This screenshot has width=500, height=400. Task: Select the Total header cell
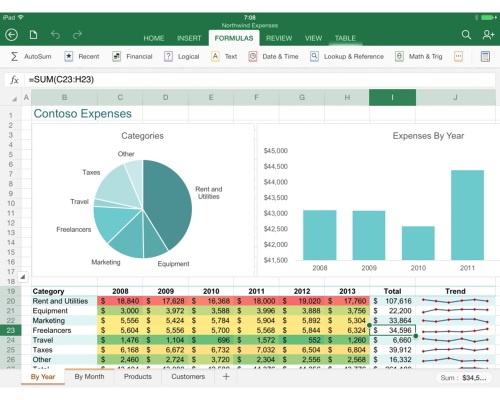click(x=392, y=291)
